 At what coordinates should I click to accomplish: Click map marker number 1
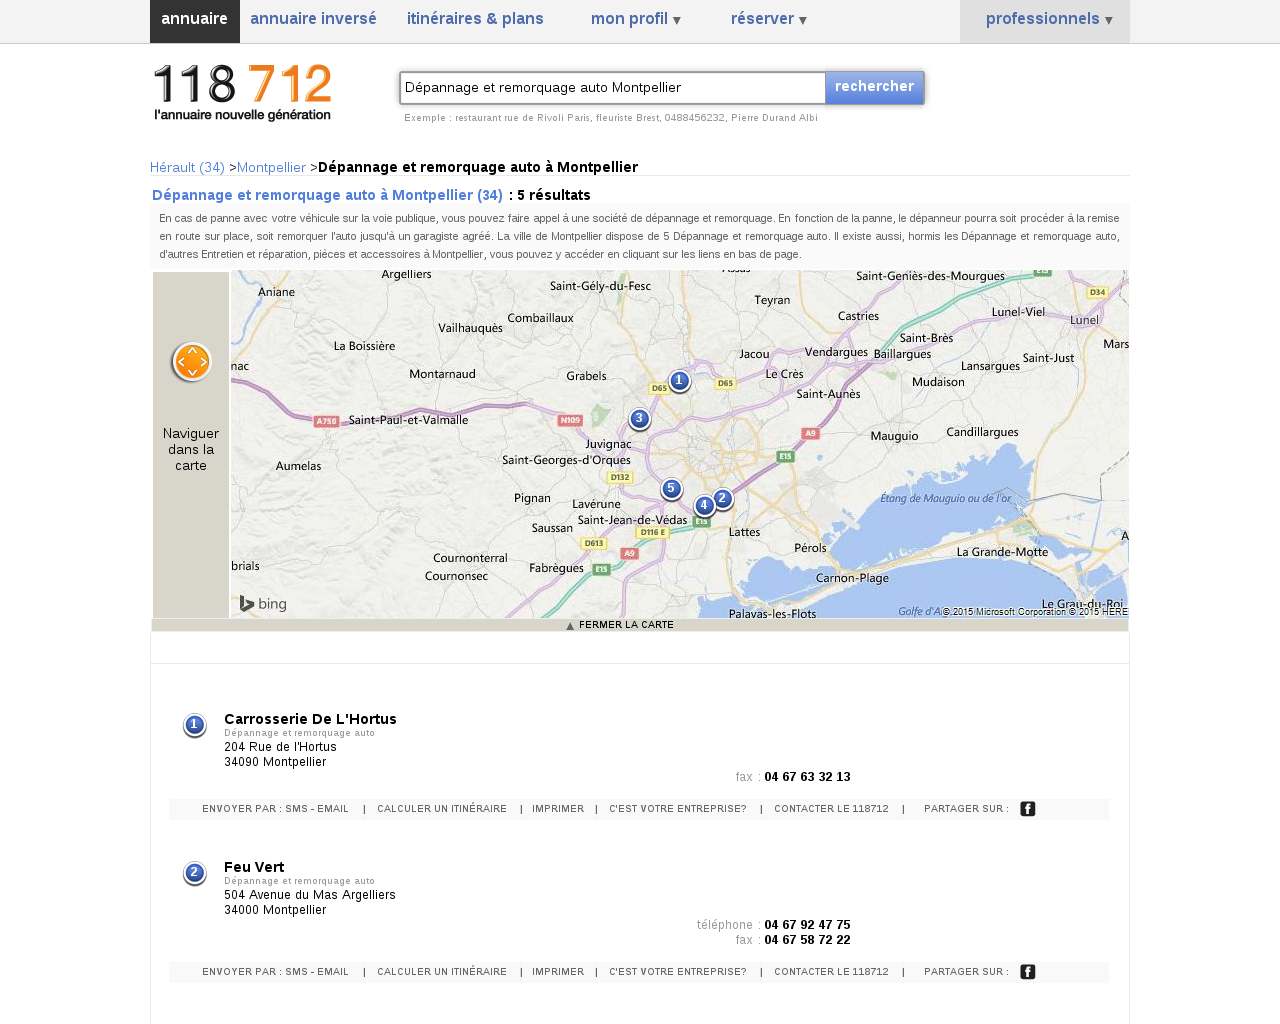(x=679, y=381)
